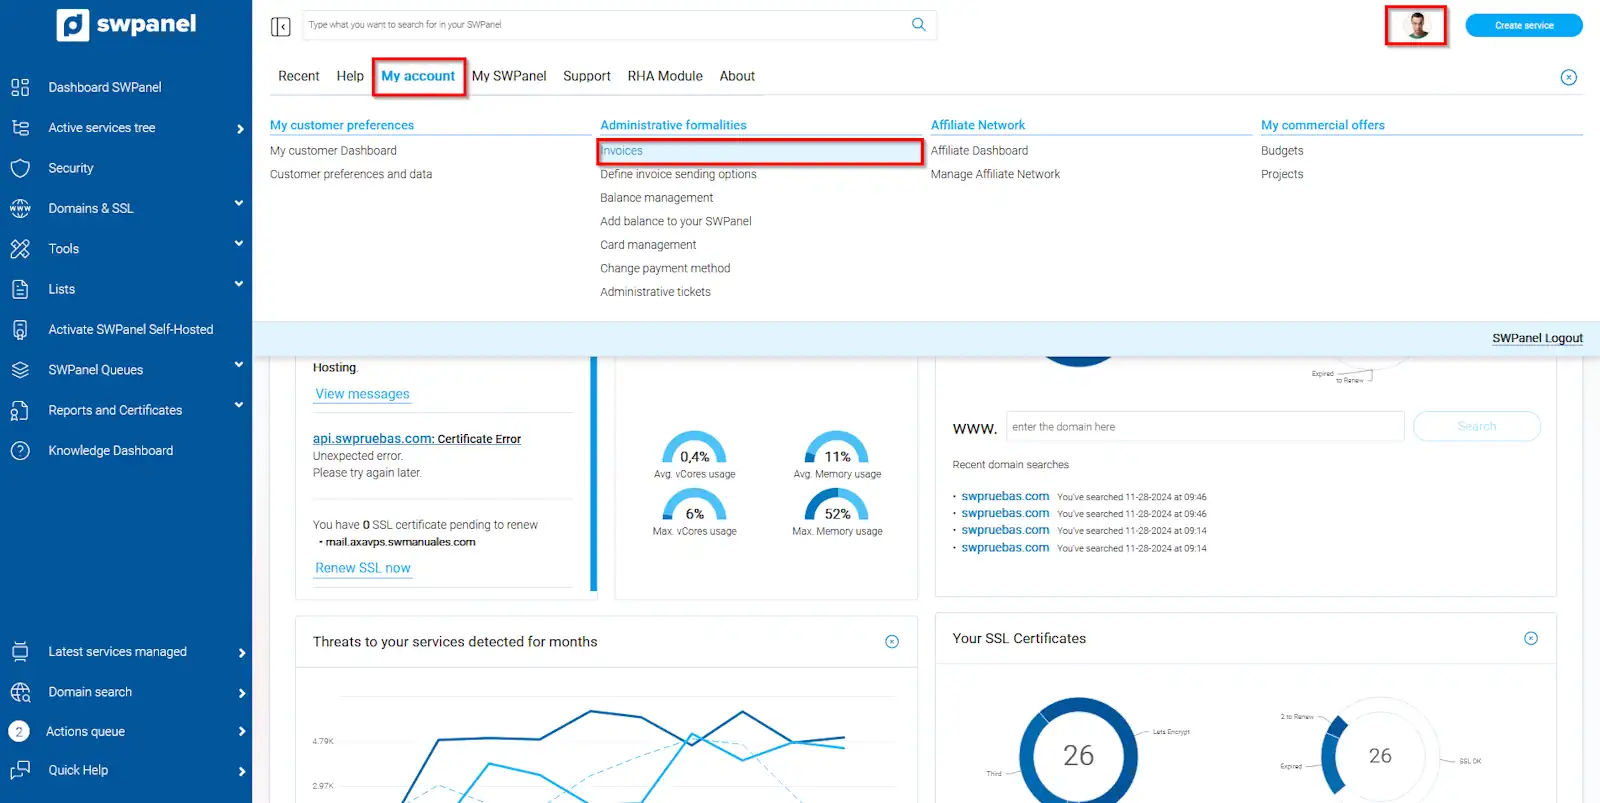Image resolution: width=1600 pixels, height=803 pixels.
Task: Open the user profile avatar
Action: click(x=1416, y=25)
